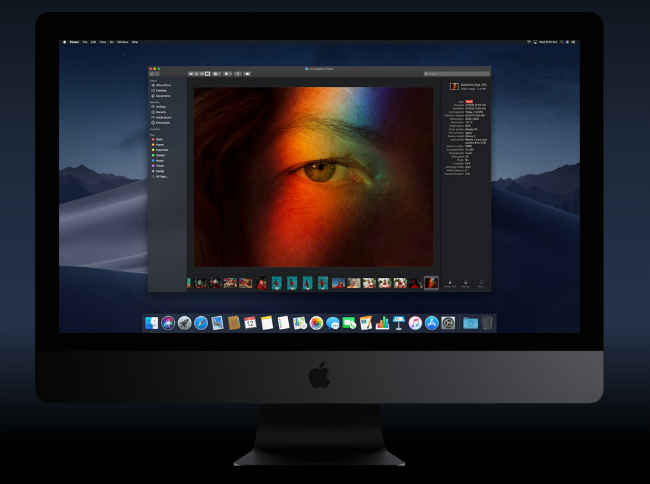This screenshot has height=484, width=650.
Task: Open Documents in the sidebar
Action: click(161, 96)
